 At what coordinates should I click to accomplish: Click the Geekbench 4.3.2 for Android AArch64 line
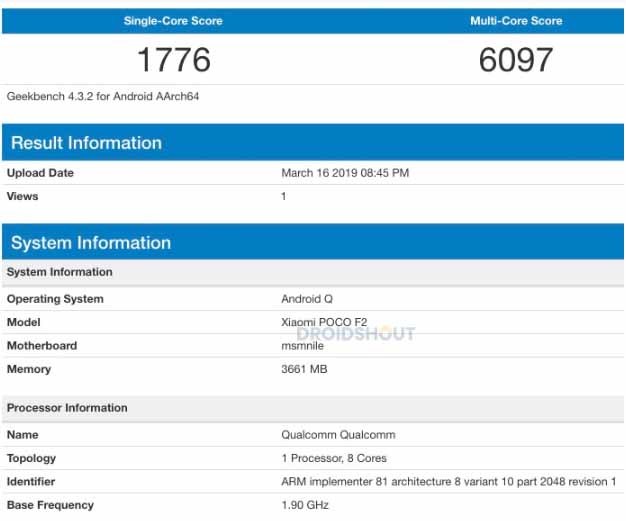click(103, 96)
